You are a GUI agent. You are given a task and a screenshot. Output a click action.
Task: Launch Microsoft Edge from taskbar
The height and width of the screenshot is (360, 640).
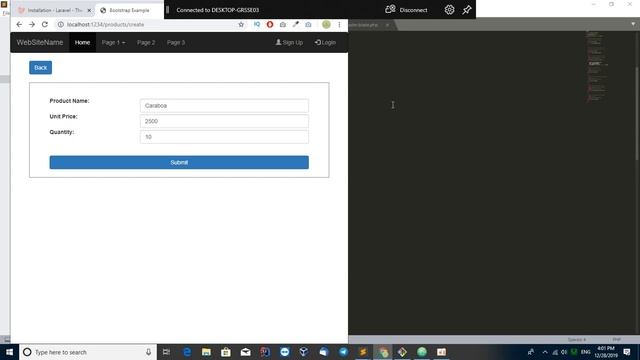(x=187, y=352)
